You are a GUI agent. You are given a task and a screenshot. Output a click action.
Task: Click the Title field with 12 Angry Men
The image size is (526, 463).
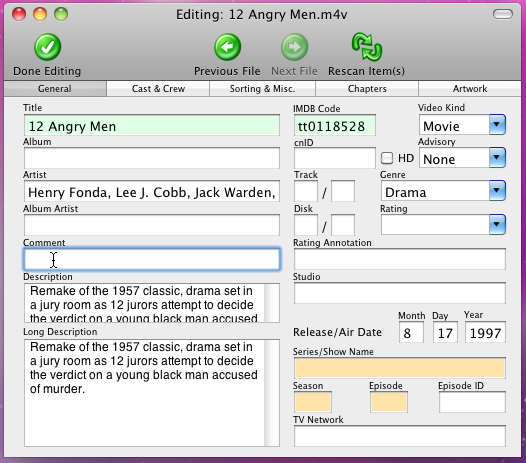click(152, 125)
